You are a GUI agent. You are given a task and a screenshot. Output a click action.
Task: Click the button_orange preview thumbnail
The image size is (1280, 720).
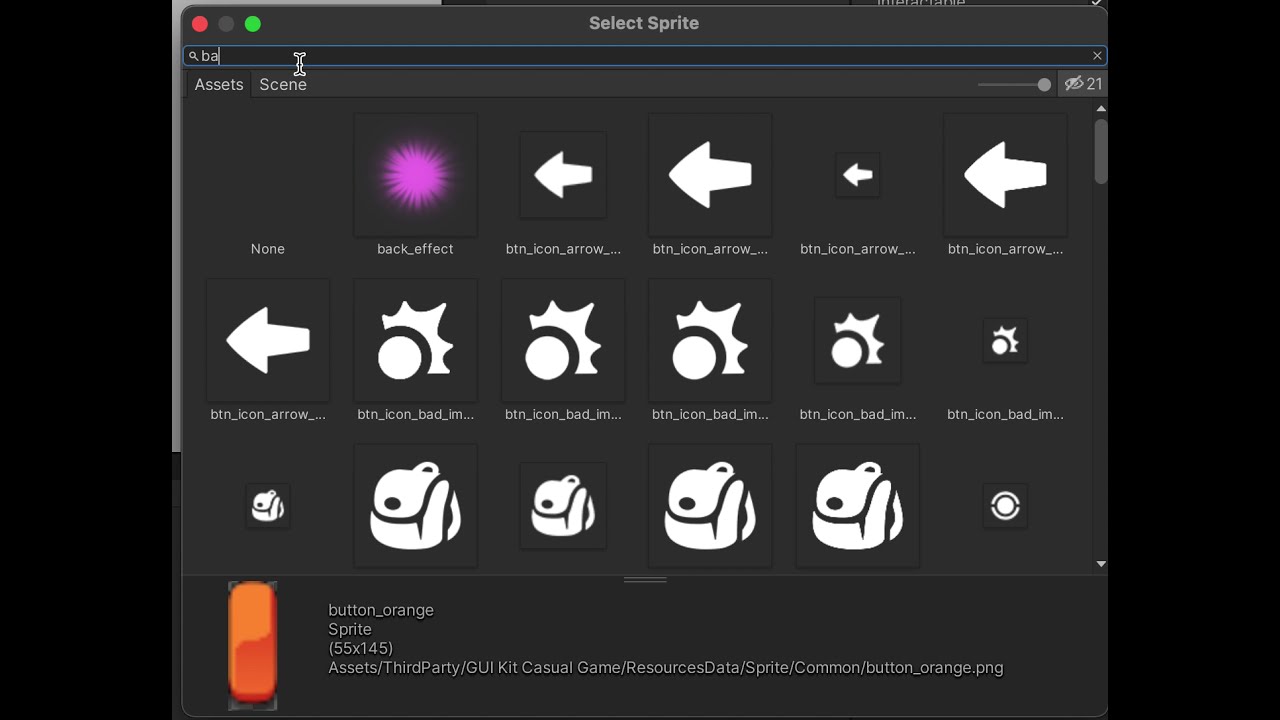pos(252,644)
